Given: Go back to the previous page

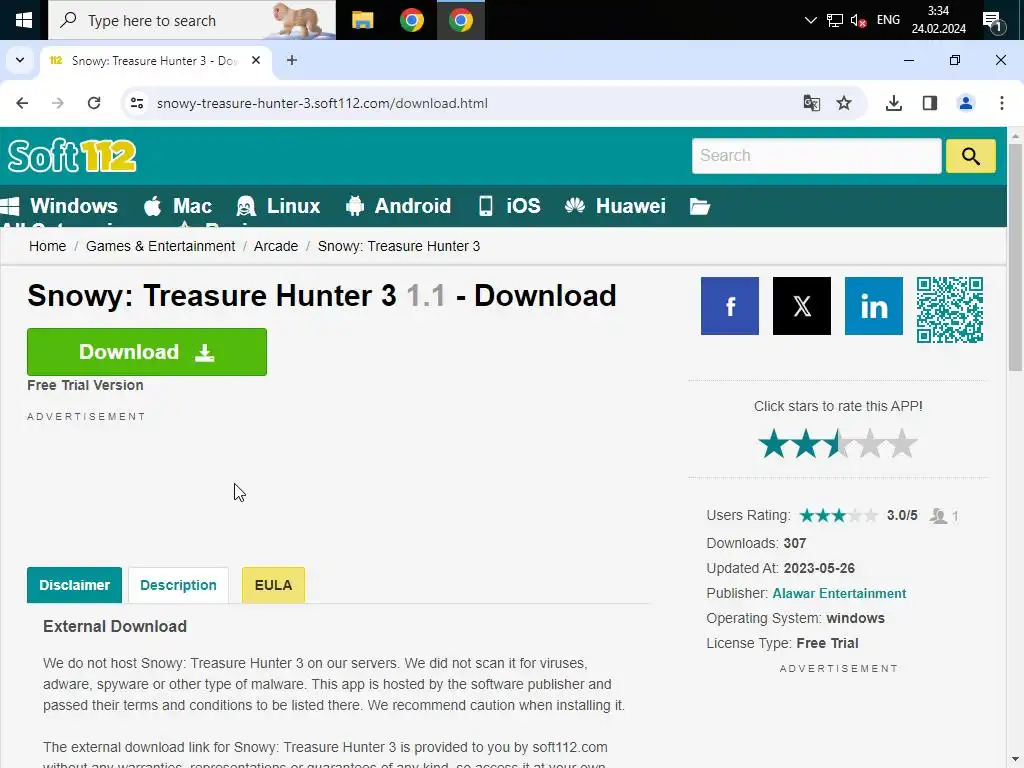Looking at the screenshot, I should tap(22, 103).
